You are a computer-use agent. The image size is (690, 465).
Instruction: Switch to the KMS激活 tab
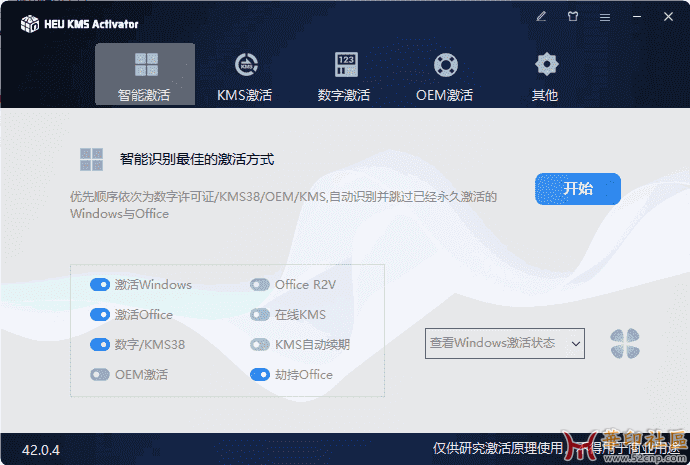coord(245,76)
